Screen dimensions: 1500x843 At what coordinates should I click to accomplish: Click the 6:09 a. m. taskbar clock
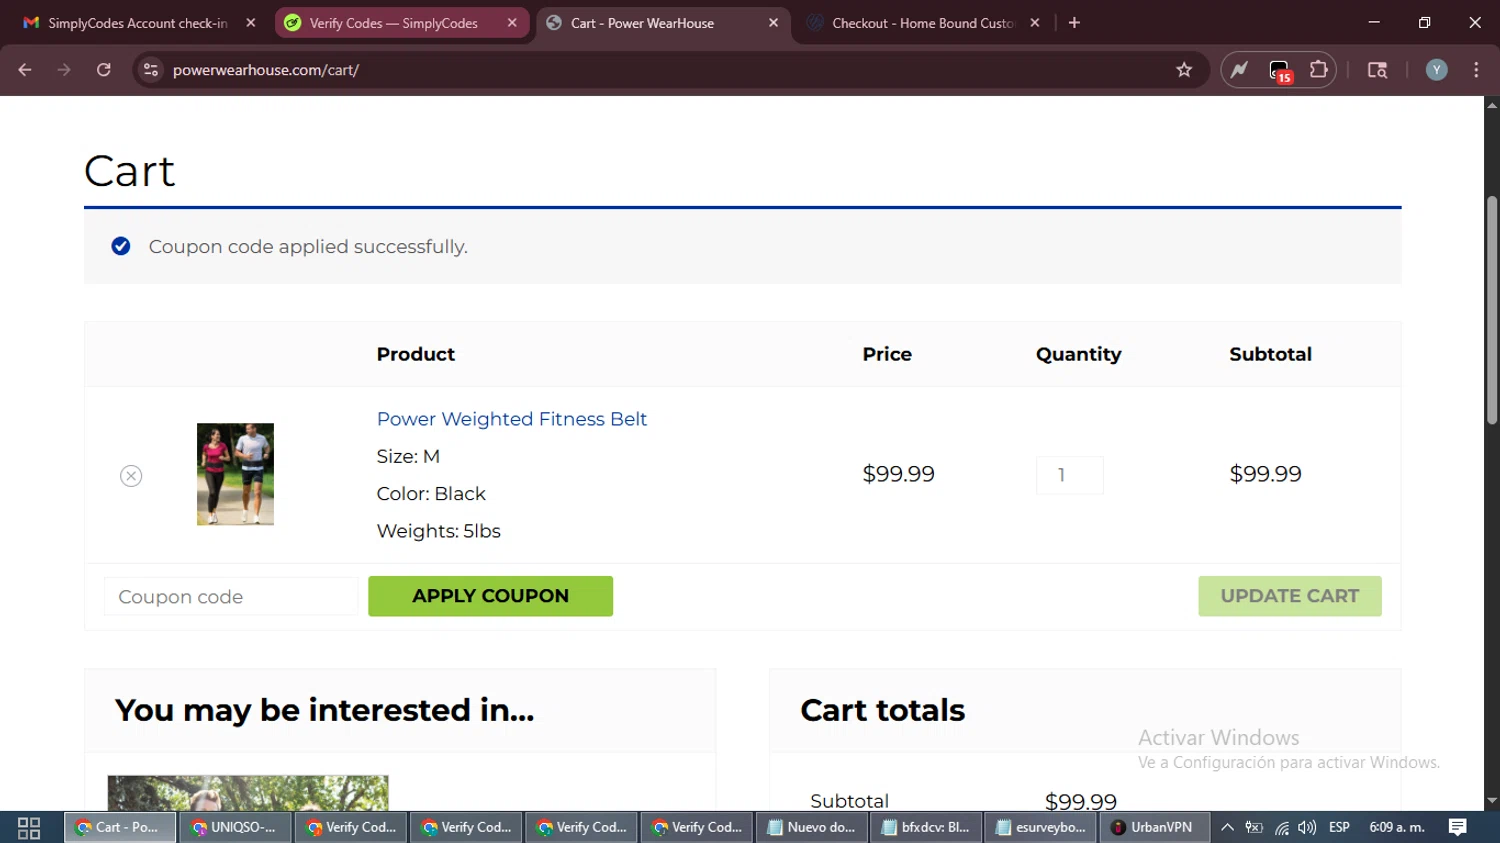click(x=1397, y=828)
